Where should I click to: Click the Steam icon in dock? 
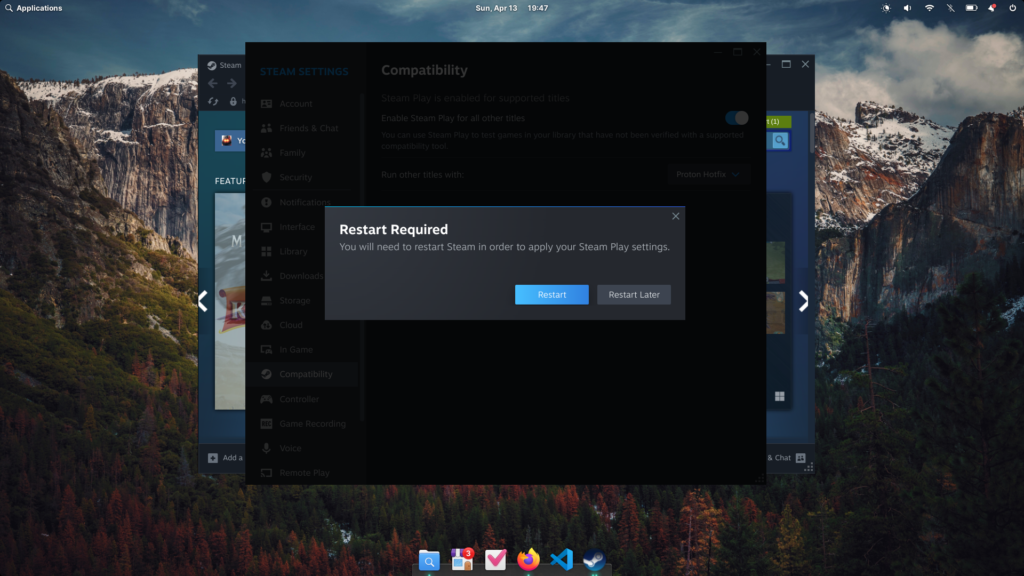(594, 560)
